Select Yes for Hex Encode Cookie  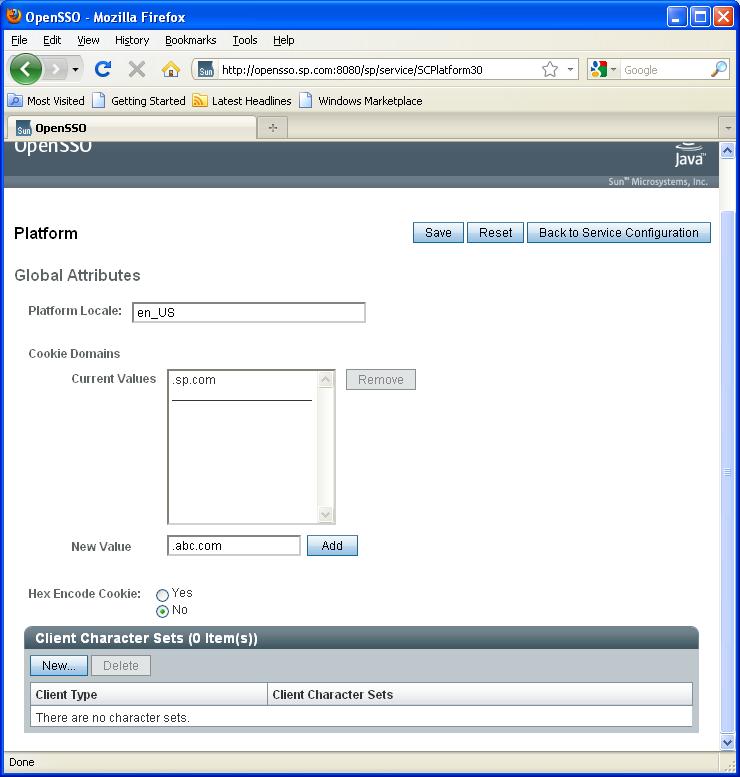click(163, 595)
